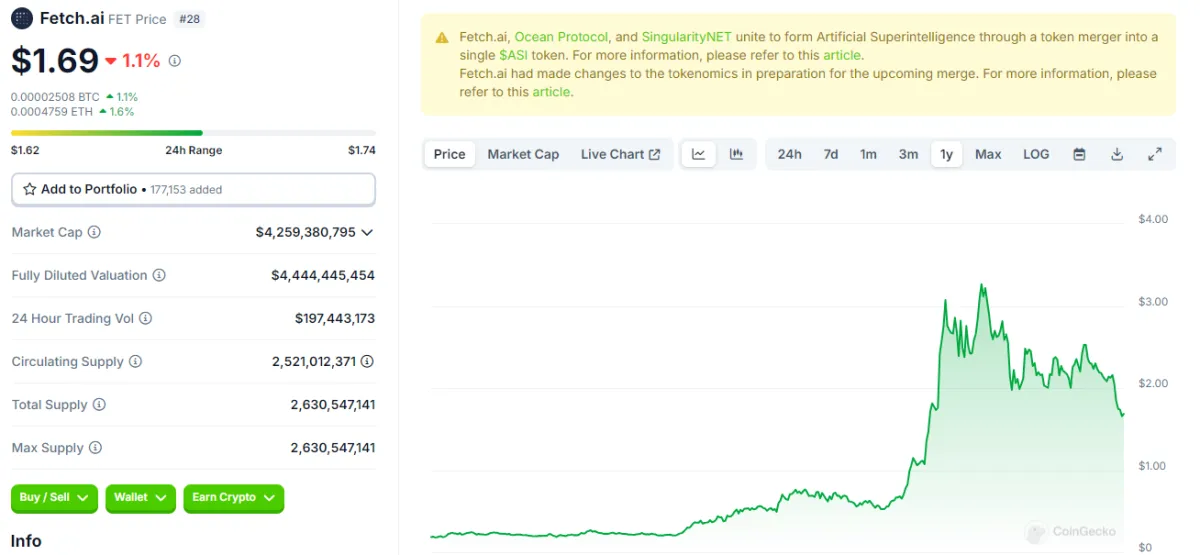The image size is (1200, 555).
Task: Click the 24h Range progress bar
Action: (193, 132)
